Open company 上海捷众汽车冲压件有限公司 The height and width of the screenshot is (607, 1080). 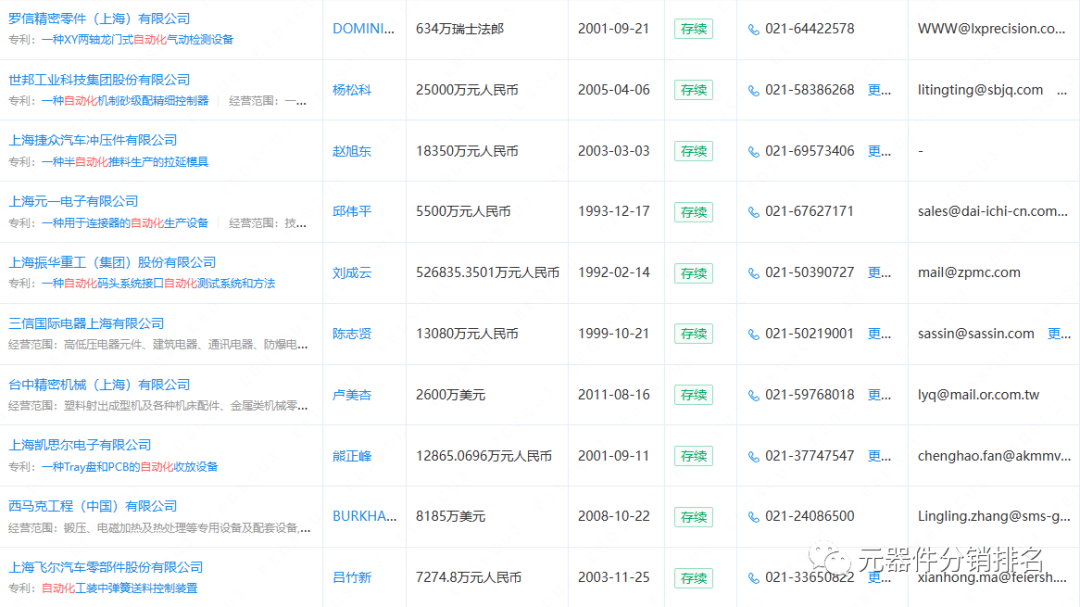pyautogui.click(x=93, y=140)
